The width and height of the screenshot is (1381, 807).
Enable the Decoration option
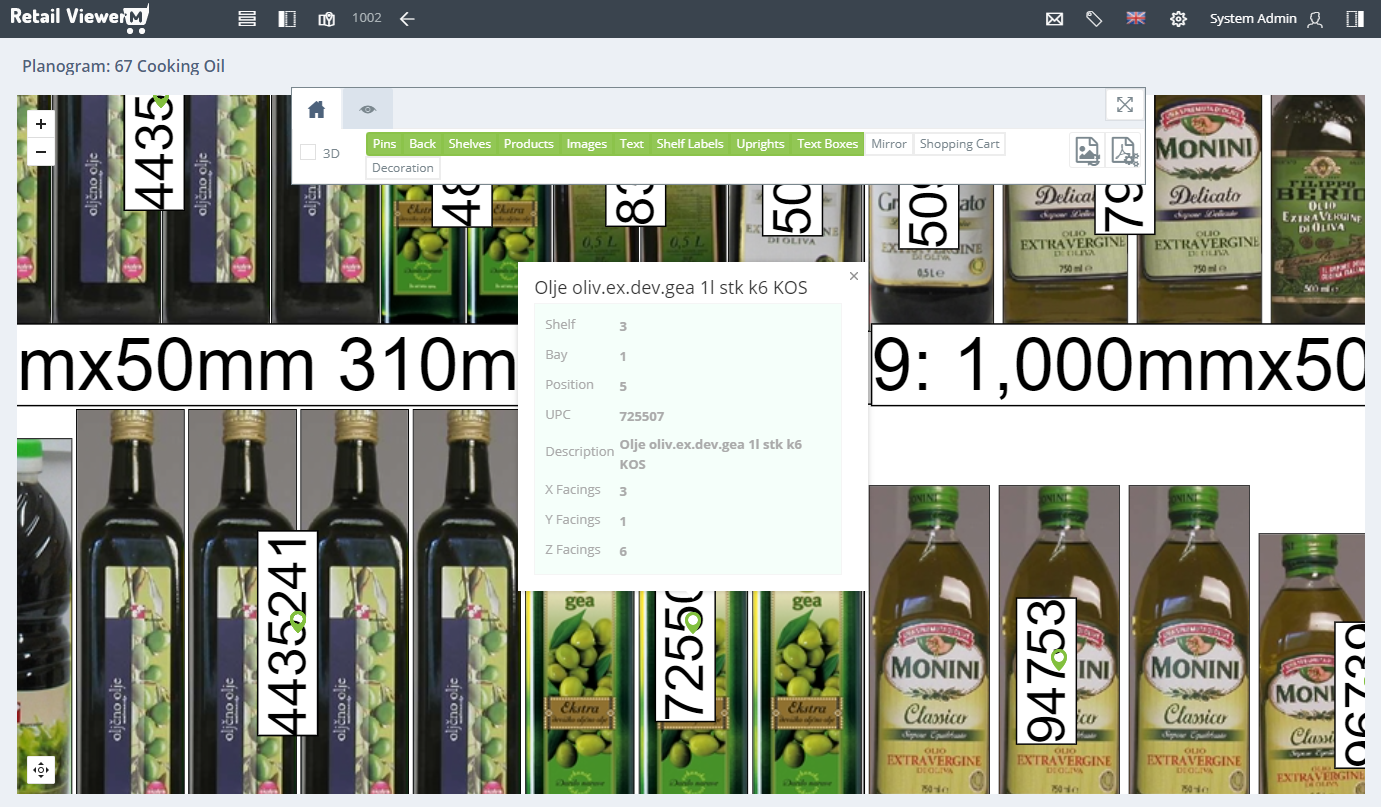coord(403,168)
